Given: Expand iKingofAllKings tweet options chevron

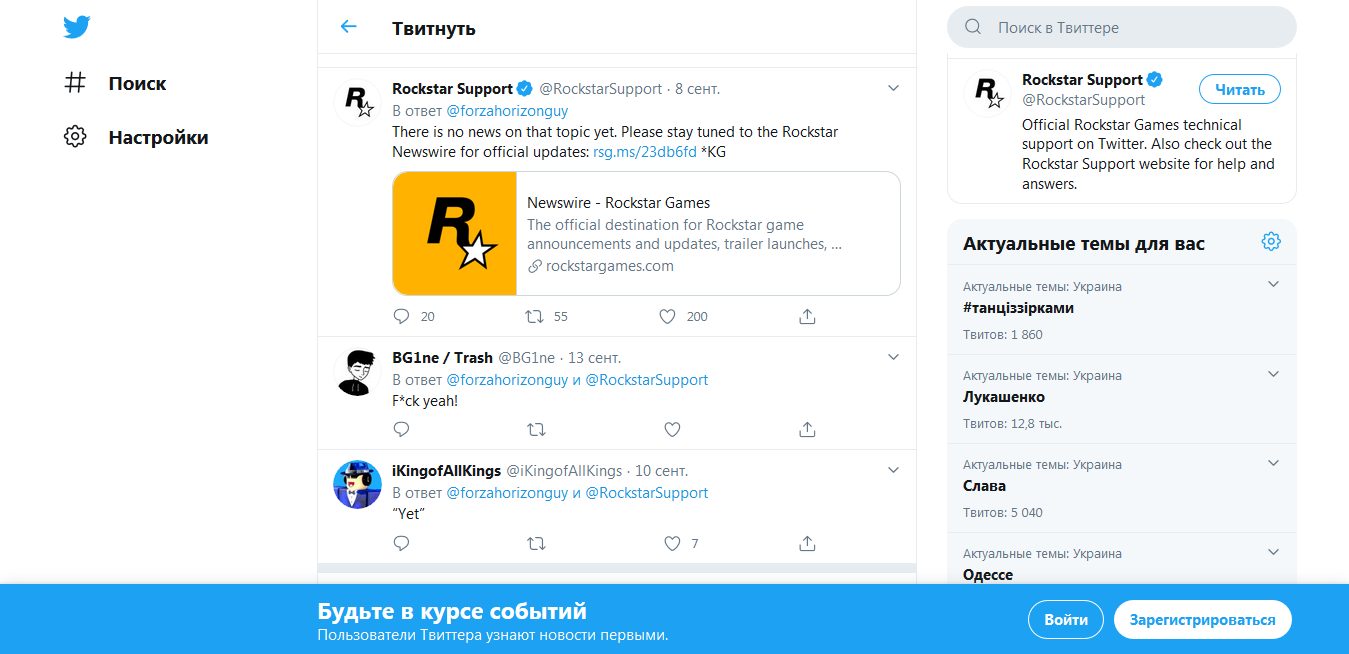Looking at the screenshot, I should pyautogui.click(x=894, y=470).
